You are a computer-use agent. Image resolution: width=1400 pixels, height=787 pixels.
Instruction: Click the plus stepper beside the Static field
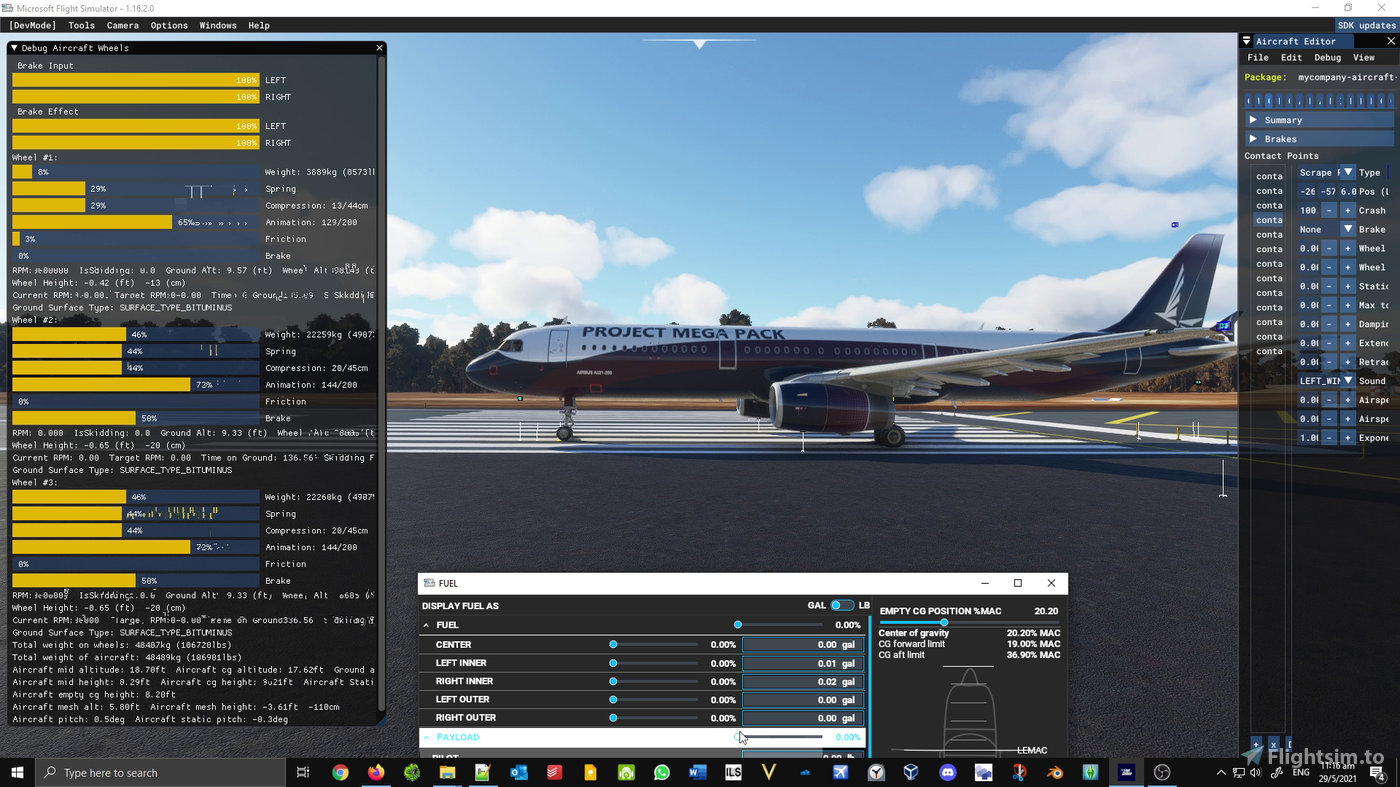pos(1348,285)
